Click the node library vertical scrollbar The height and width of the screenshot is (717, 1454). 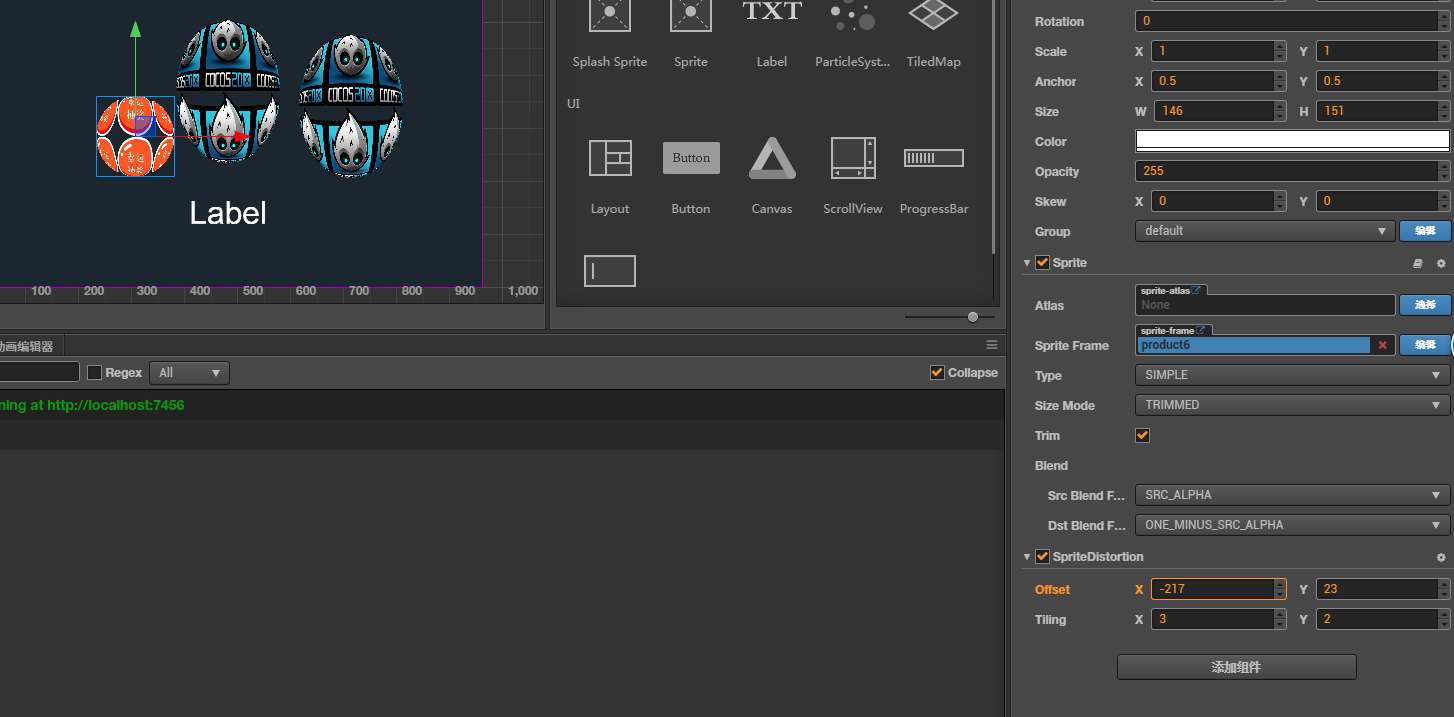993,125
